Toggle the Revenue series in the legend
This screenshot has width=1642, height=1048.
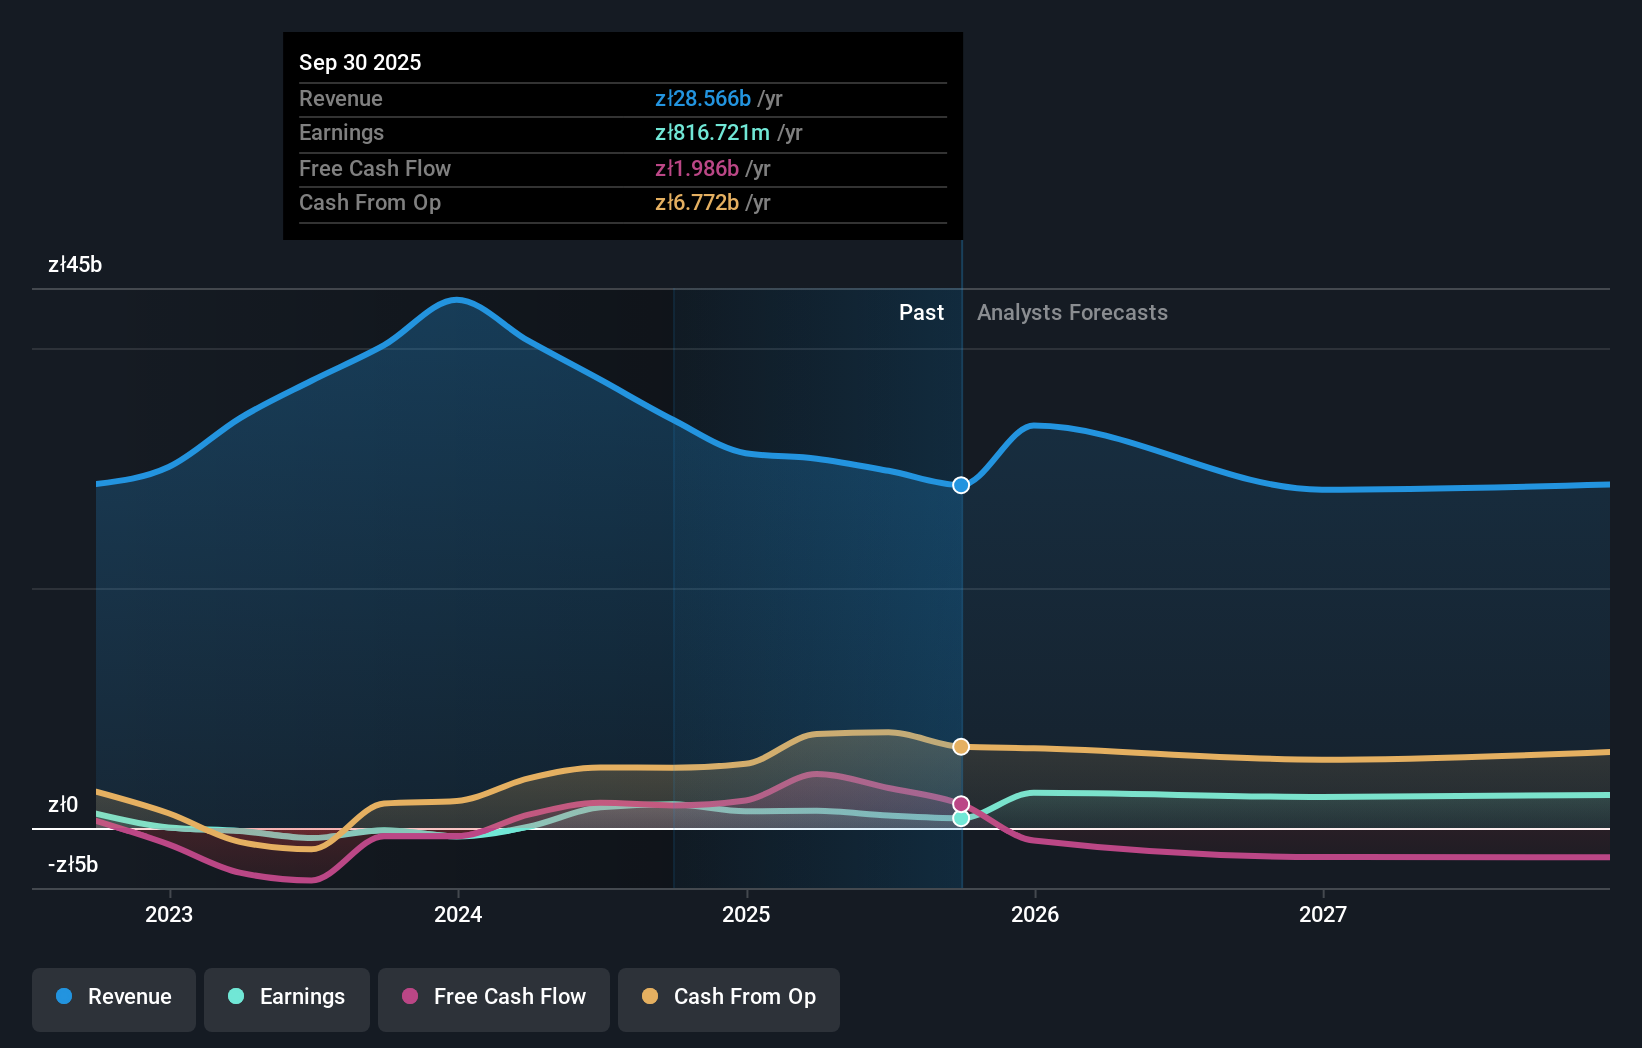(113, 999)
